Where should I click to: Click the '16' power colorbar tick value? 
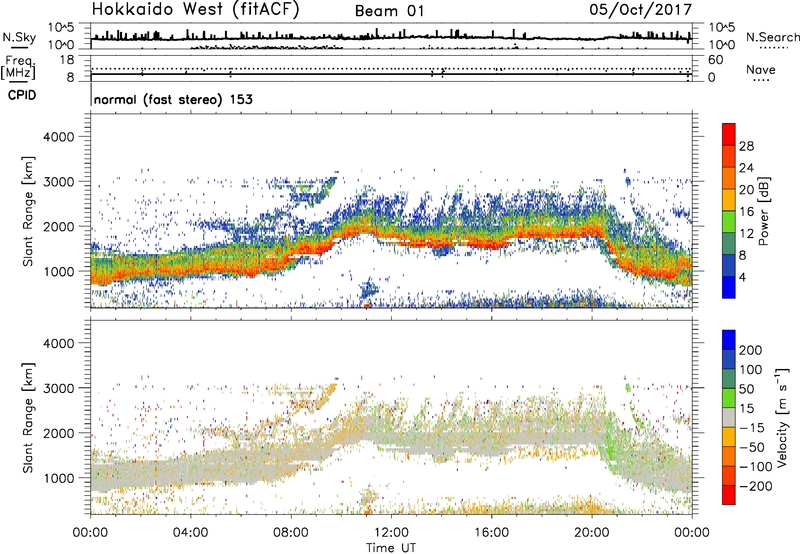tap(746, 212)
